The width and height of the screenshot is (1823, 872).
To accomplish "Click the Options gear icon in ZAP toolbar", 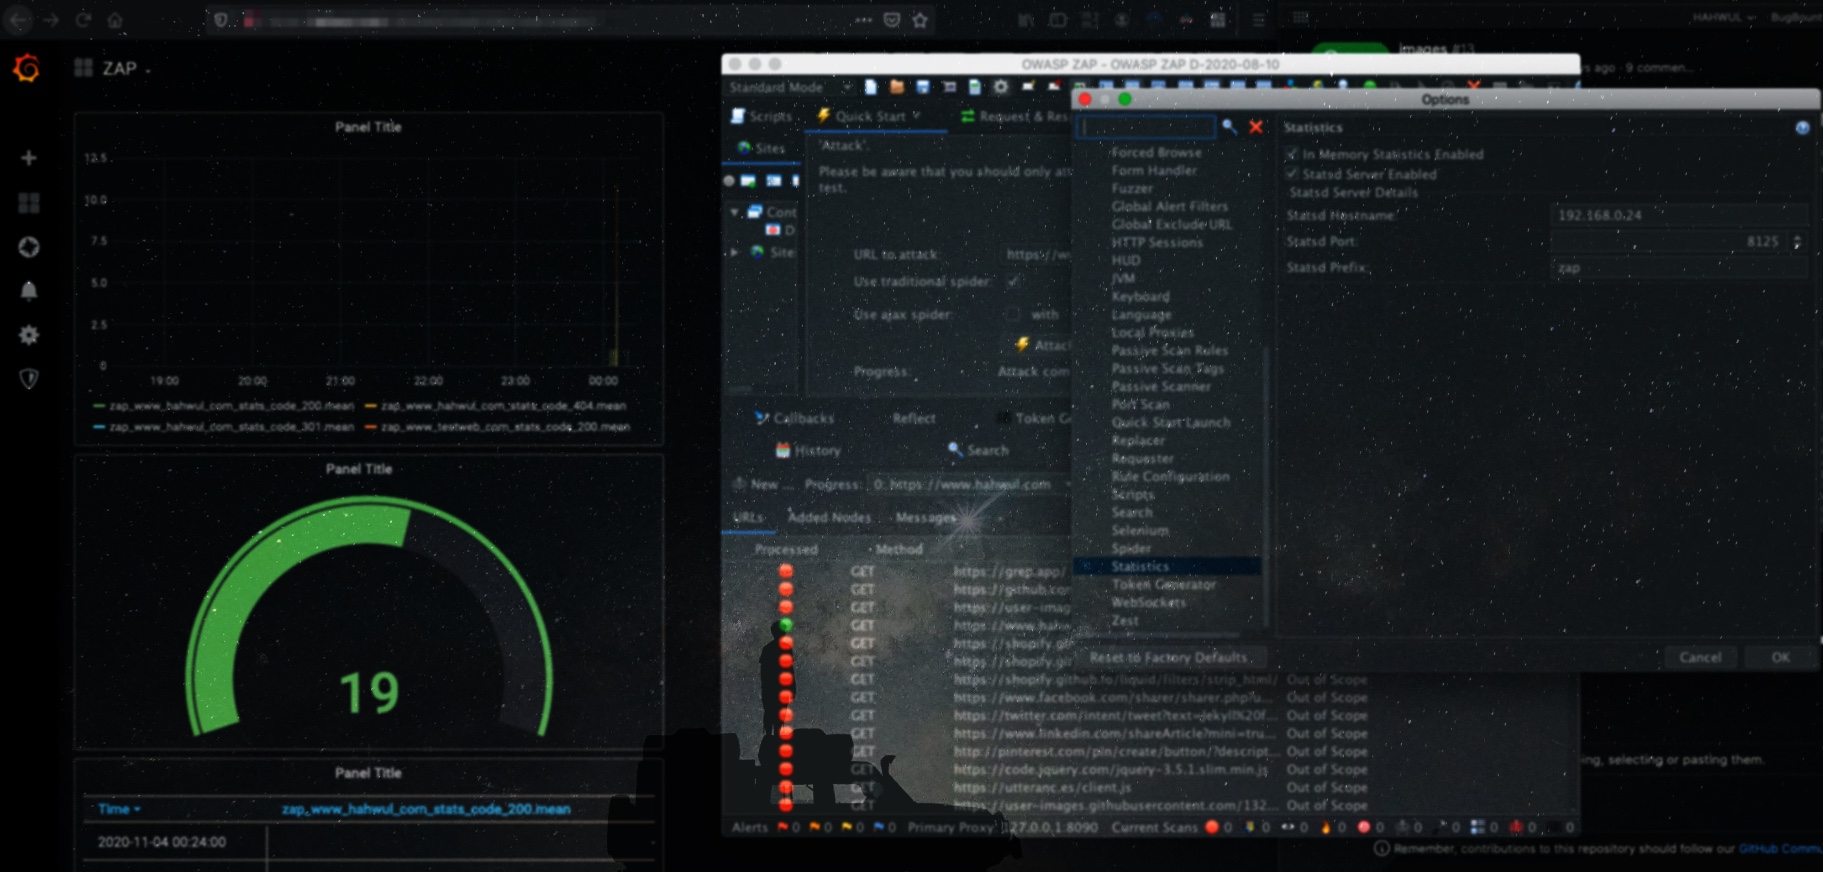I will click(x=1001, y=87).
